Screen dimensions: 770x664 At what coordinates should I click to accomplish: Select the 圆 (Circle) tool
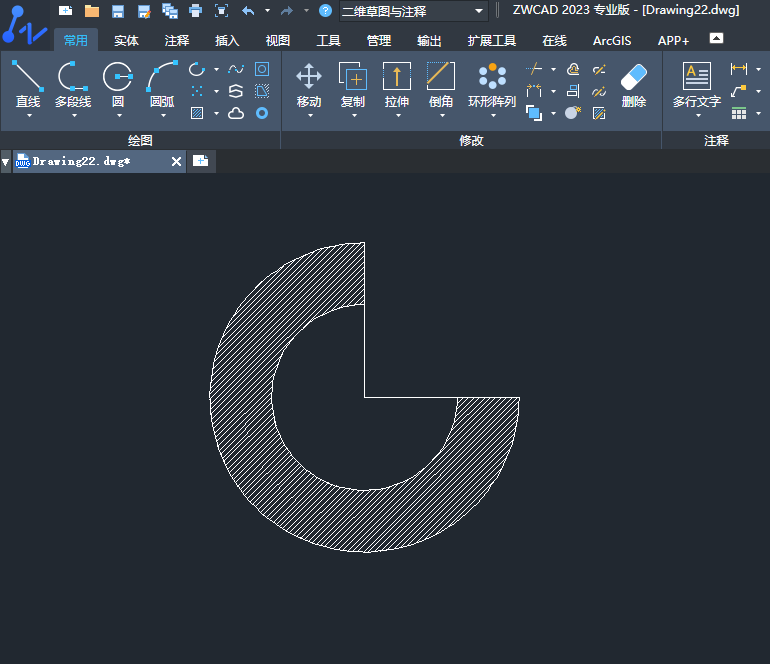point(118,83)
